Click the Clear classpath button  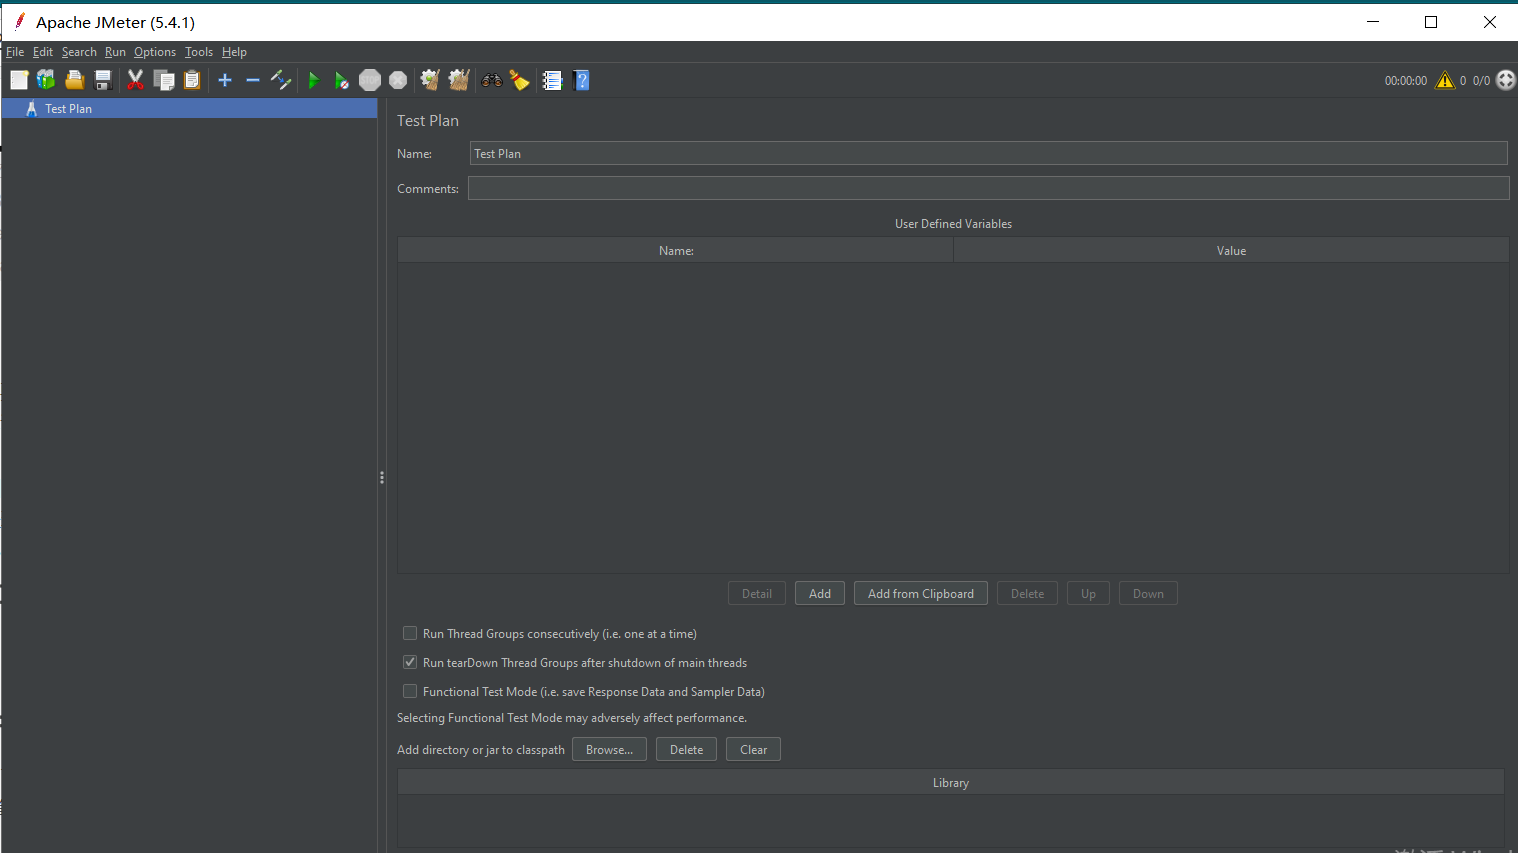753,749
